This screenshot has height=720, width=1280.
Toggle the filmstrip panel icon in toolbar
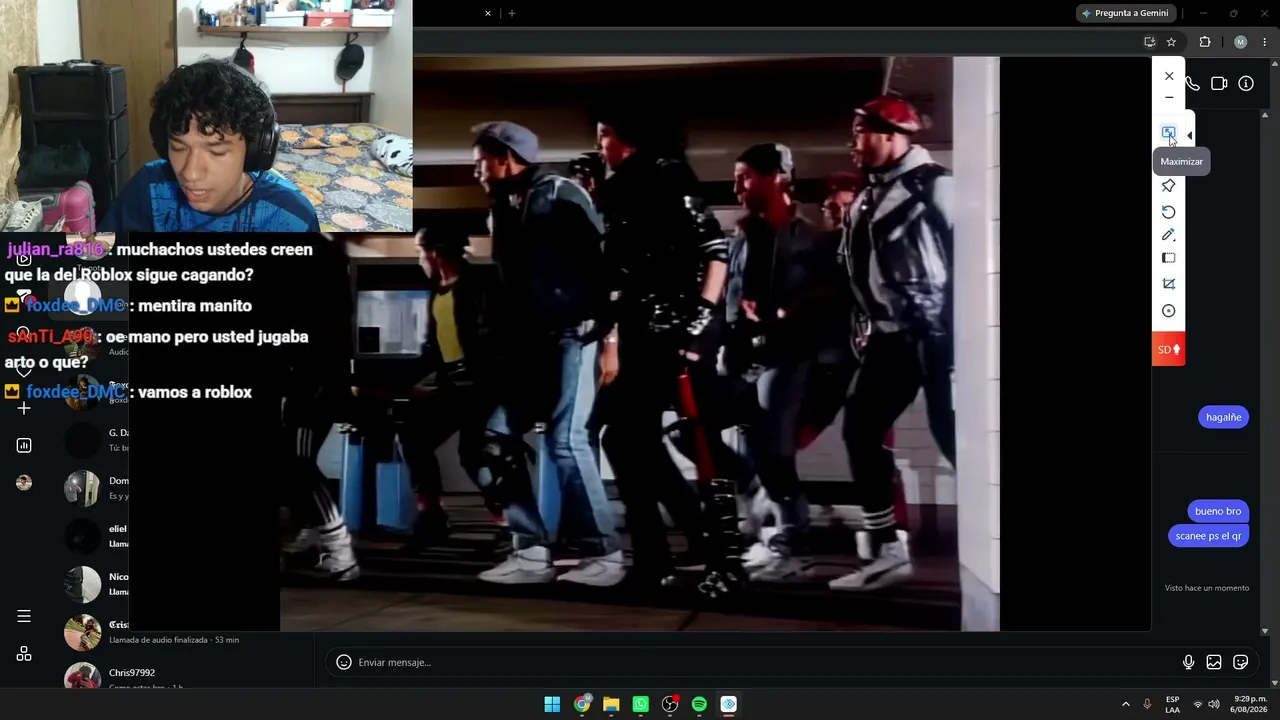(x=1168, y=258)
